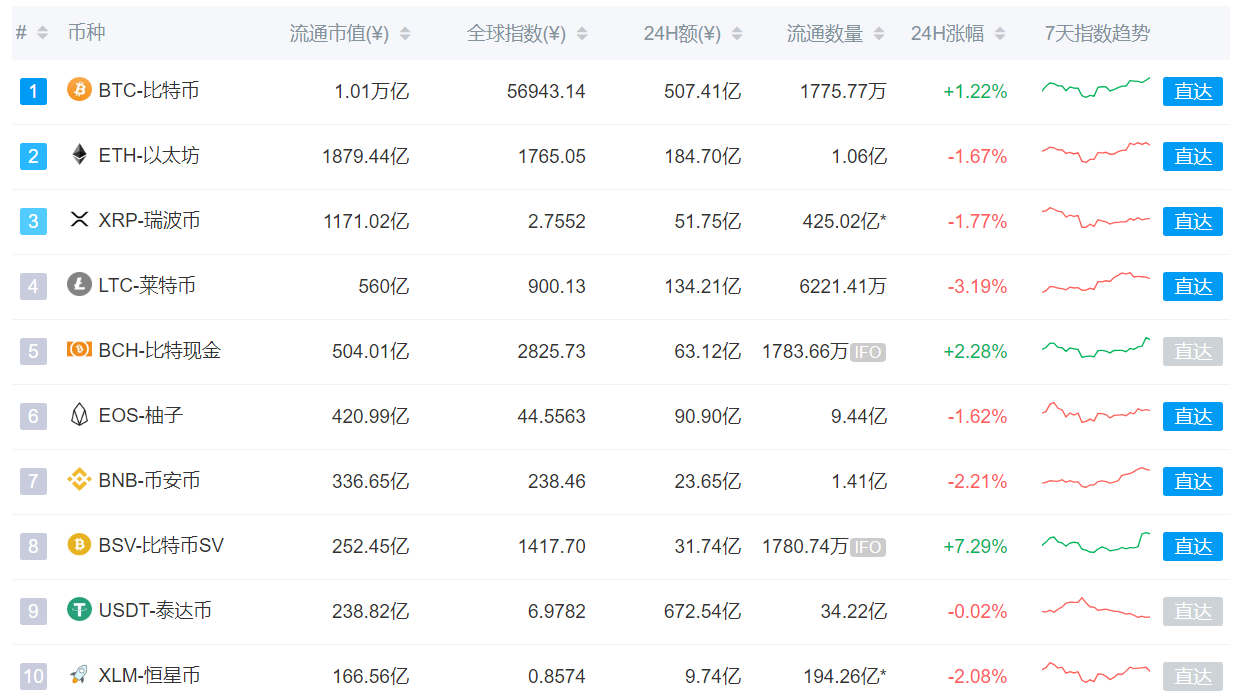
Task: Sort by 24H涨幅 column arrows
Action: [1000, 34]
